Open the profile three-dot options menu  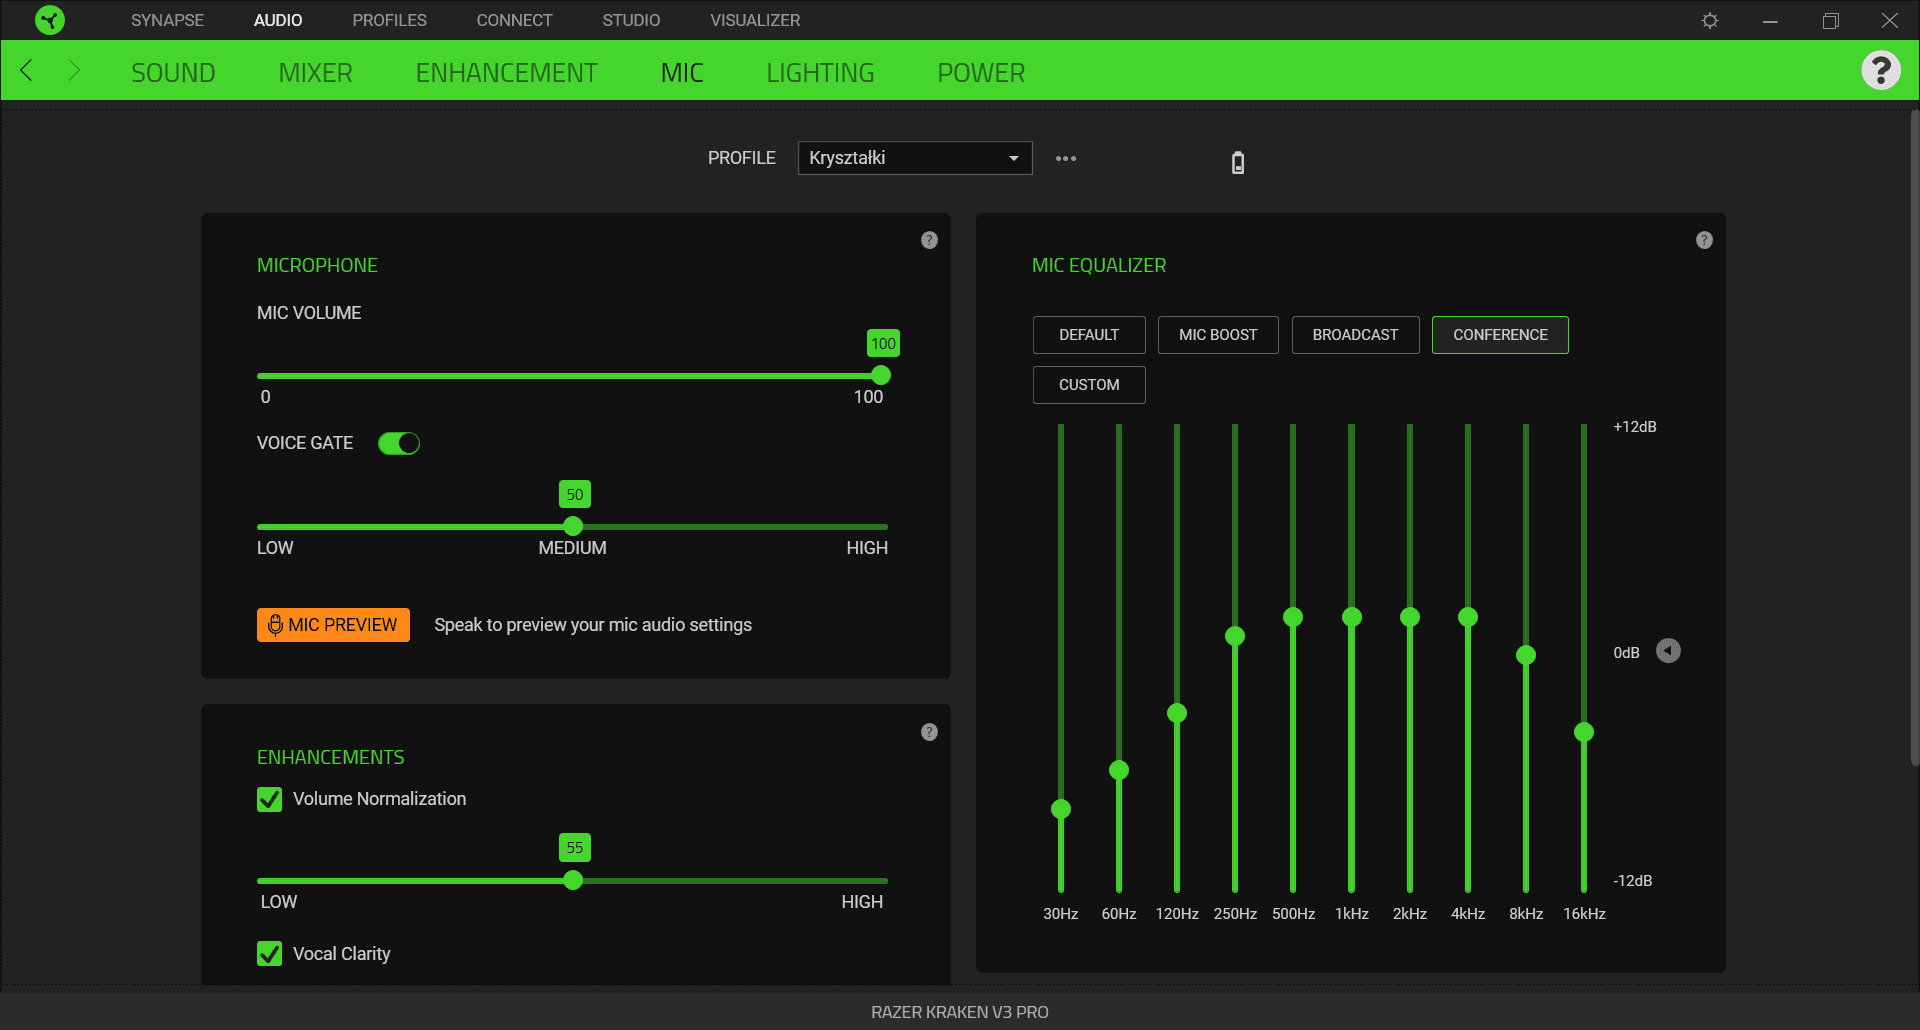pos(1066,159)
